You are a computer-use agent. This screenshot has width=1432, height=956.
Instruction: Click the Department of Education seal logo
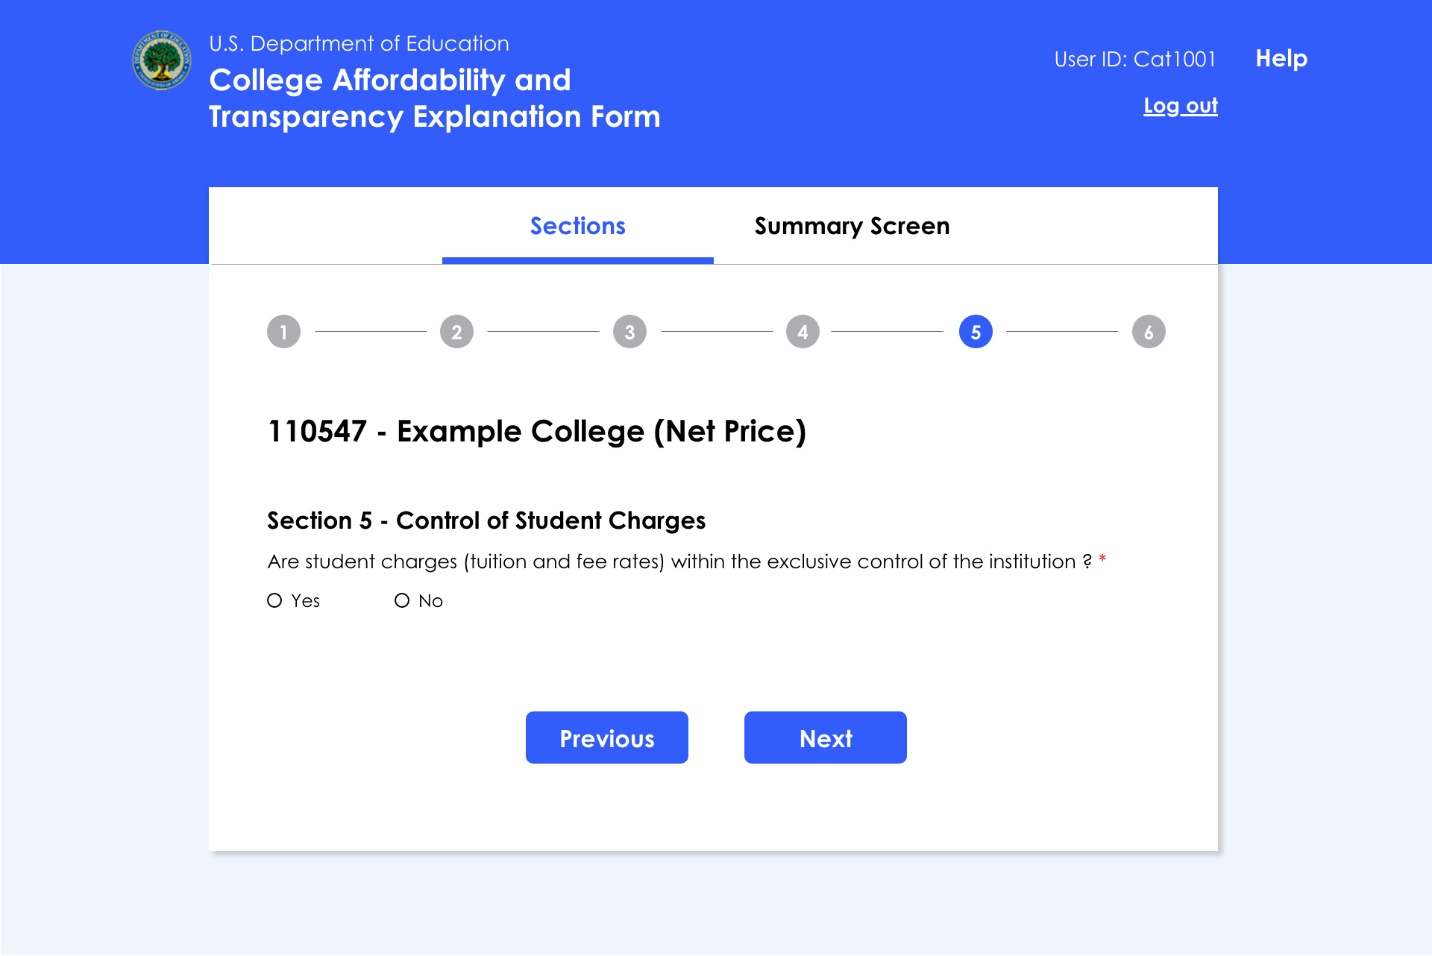(161, 60)
